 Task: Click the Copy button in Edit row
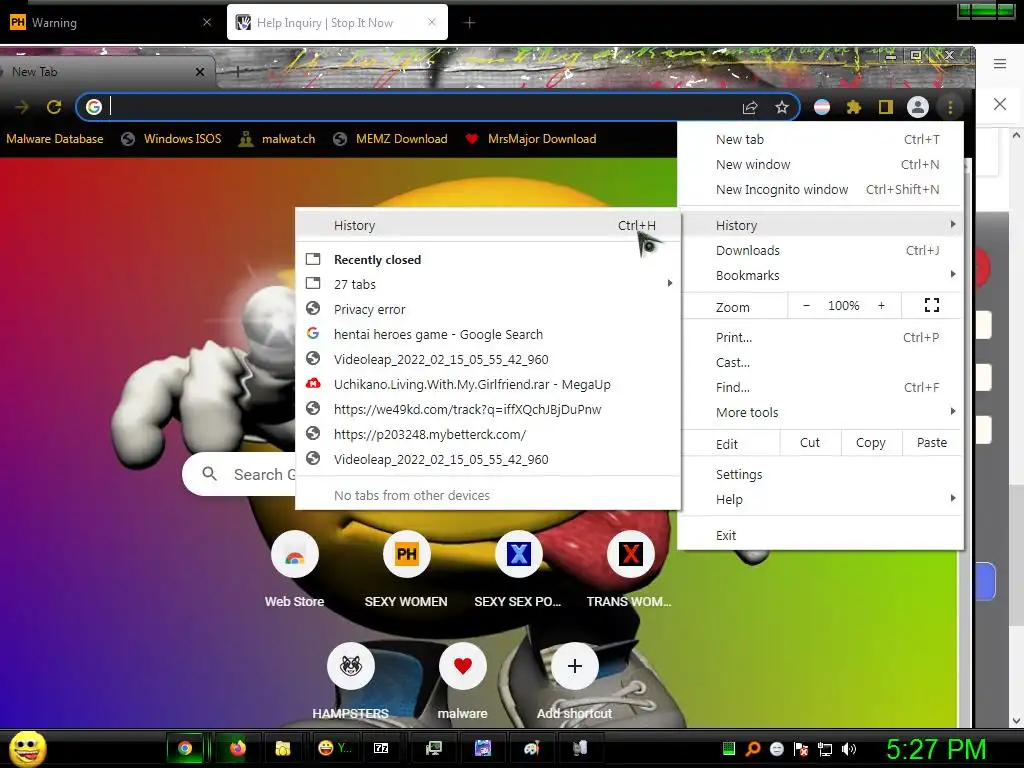click(871, 443)
